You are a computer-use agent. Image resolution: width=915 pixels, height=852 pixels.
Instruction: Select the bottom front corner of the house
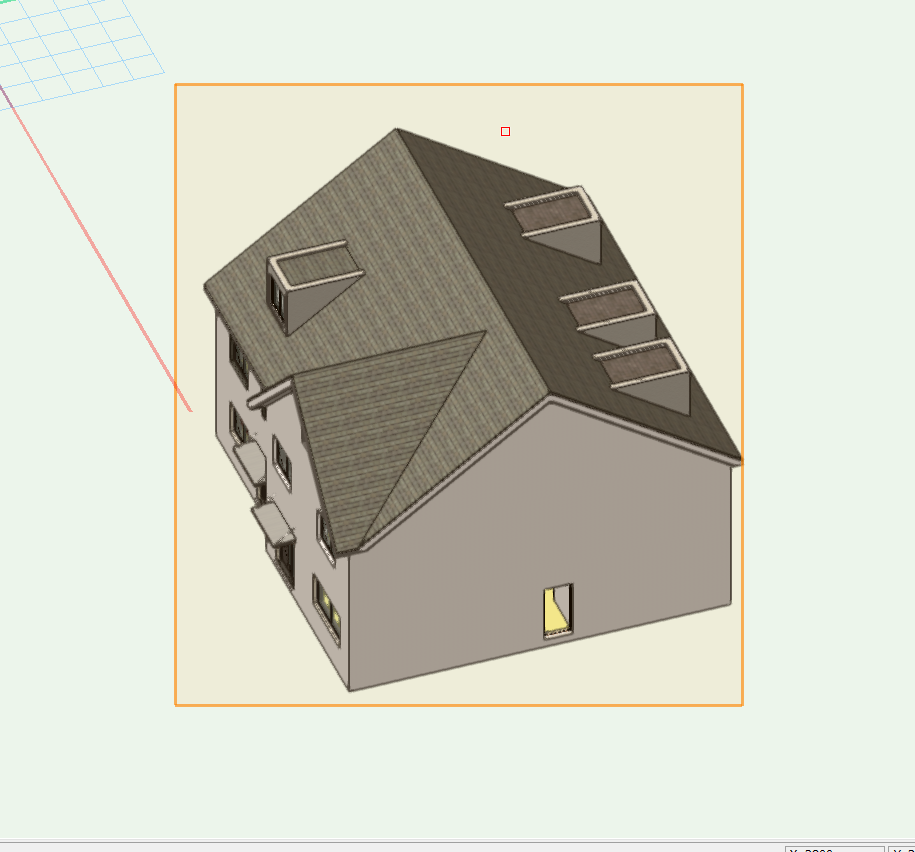[349, 689]
